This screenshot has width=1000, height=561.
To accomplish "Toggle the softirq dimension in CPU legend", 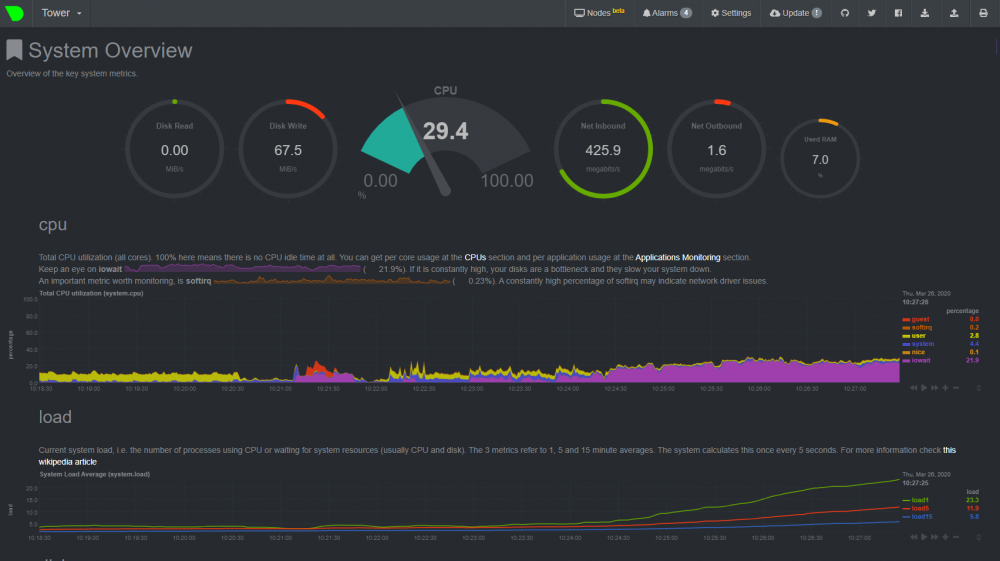I will click(x=922, y=328).
